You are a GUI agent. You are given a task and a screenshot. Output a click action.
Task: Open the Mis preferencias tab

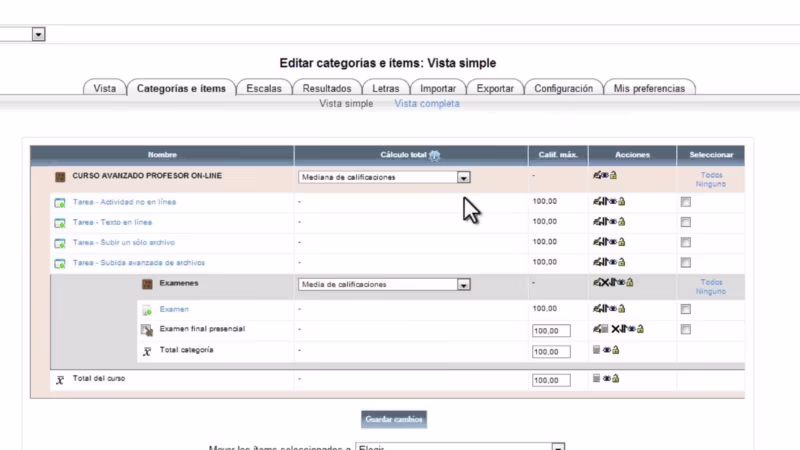(x=649, y=88)
